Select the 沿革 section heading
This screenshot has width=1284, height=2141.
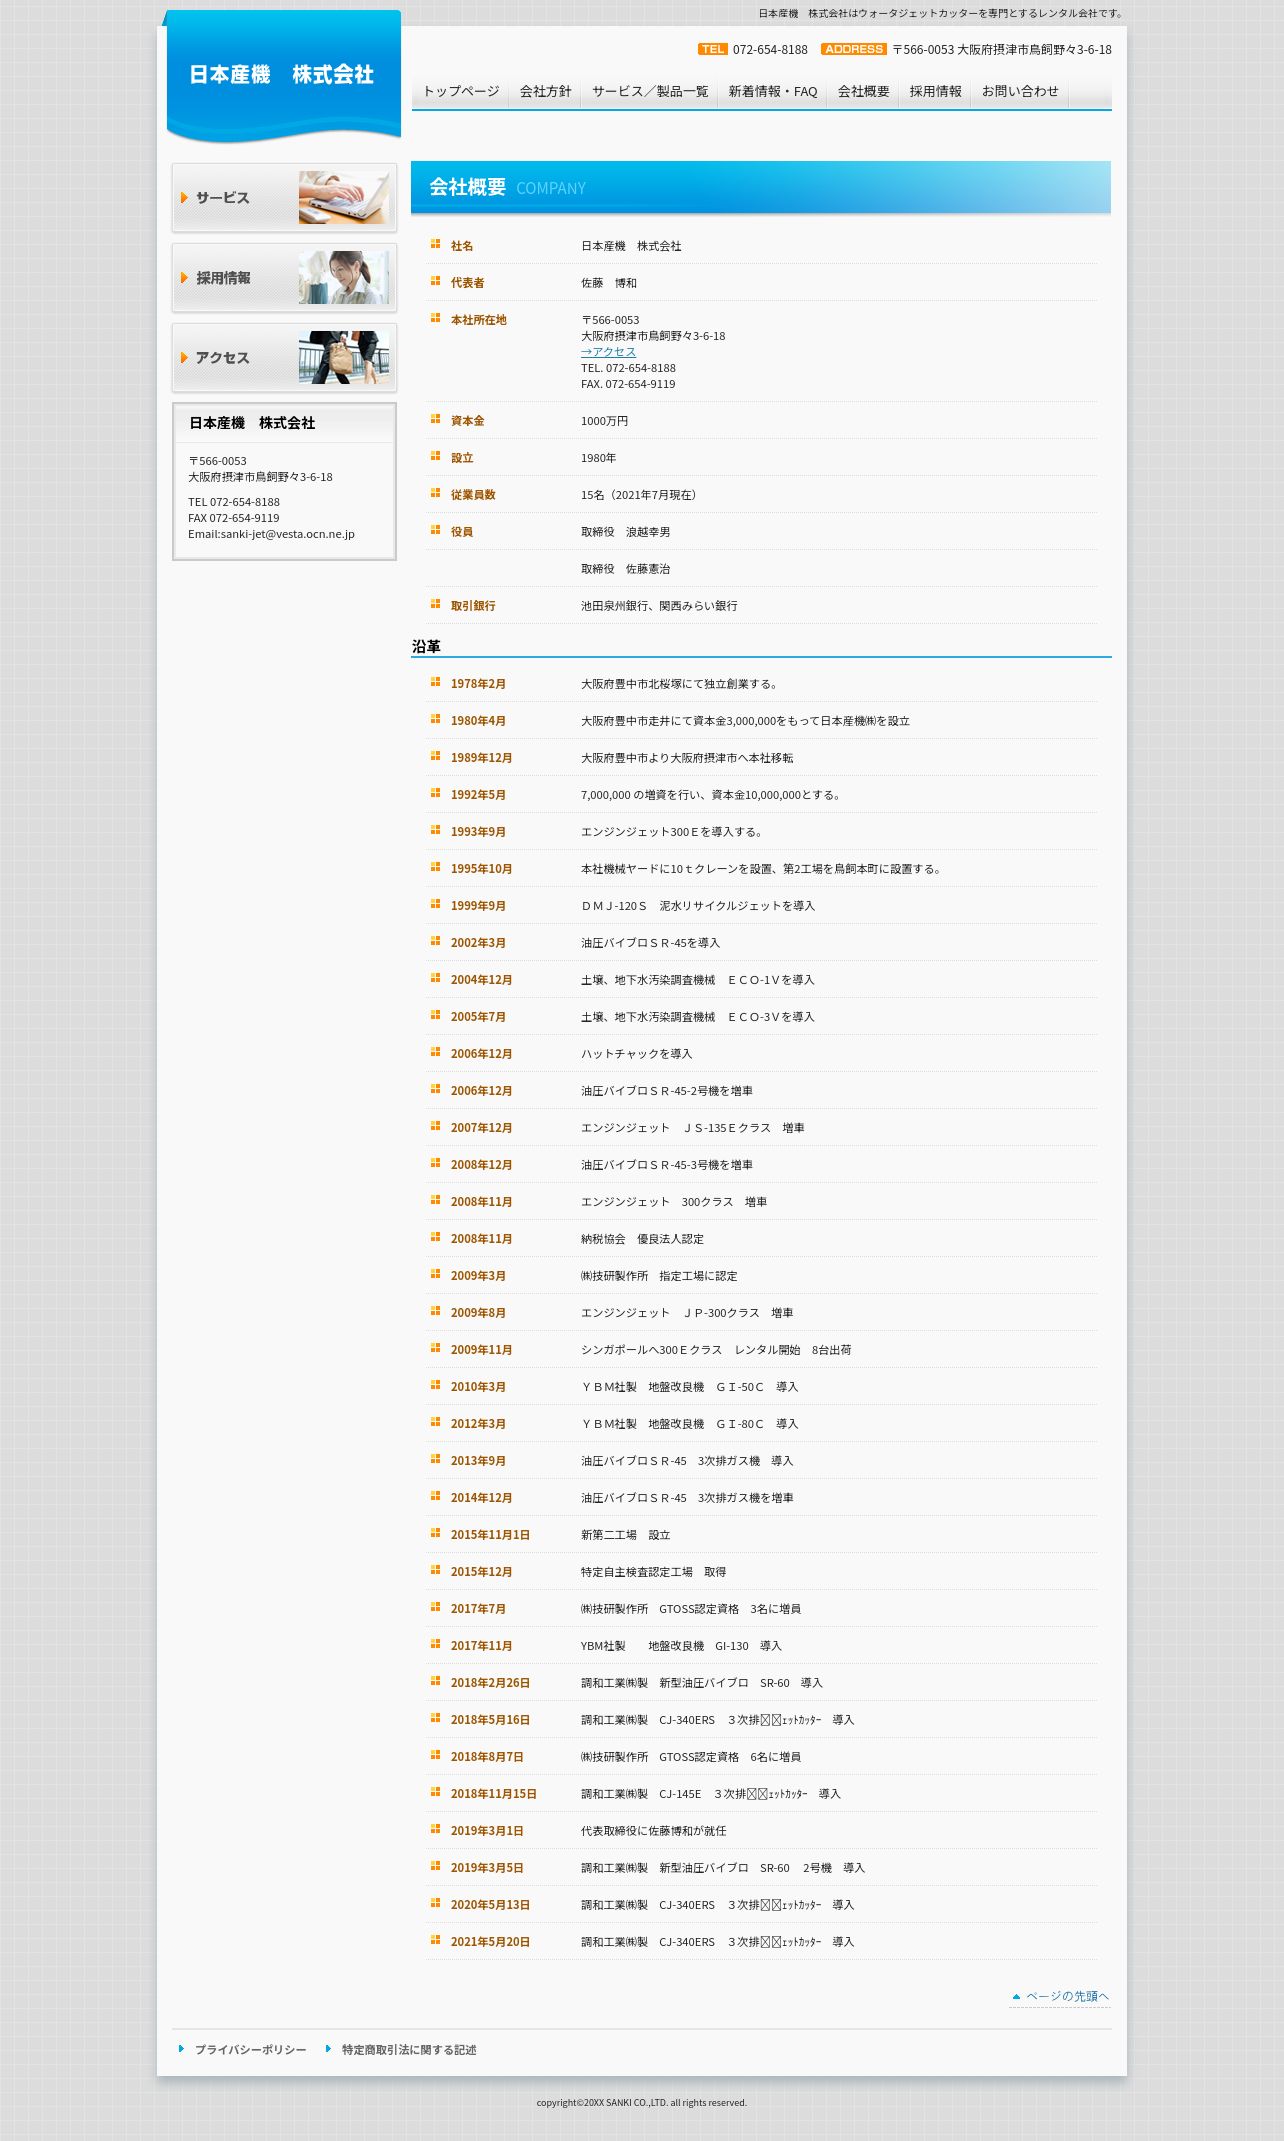426,647
